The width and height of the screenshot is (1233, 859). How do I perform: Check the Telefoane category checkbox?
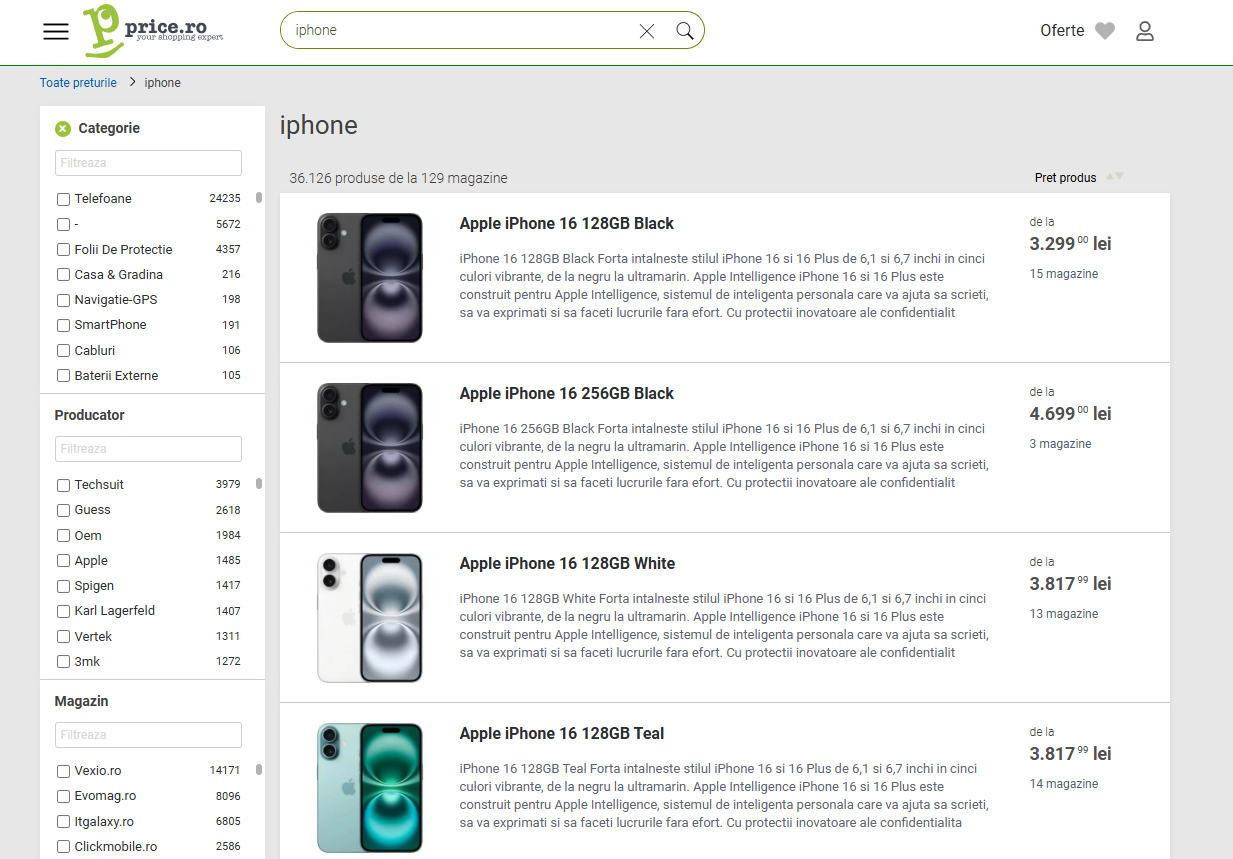pos(64,199)
